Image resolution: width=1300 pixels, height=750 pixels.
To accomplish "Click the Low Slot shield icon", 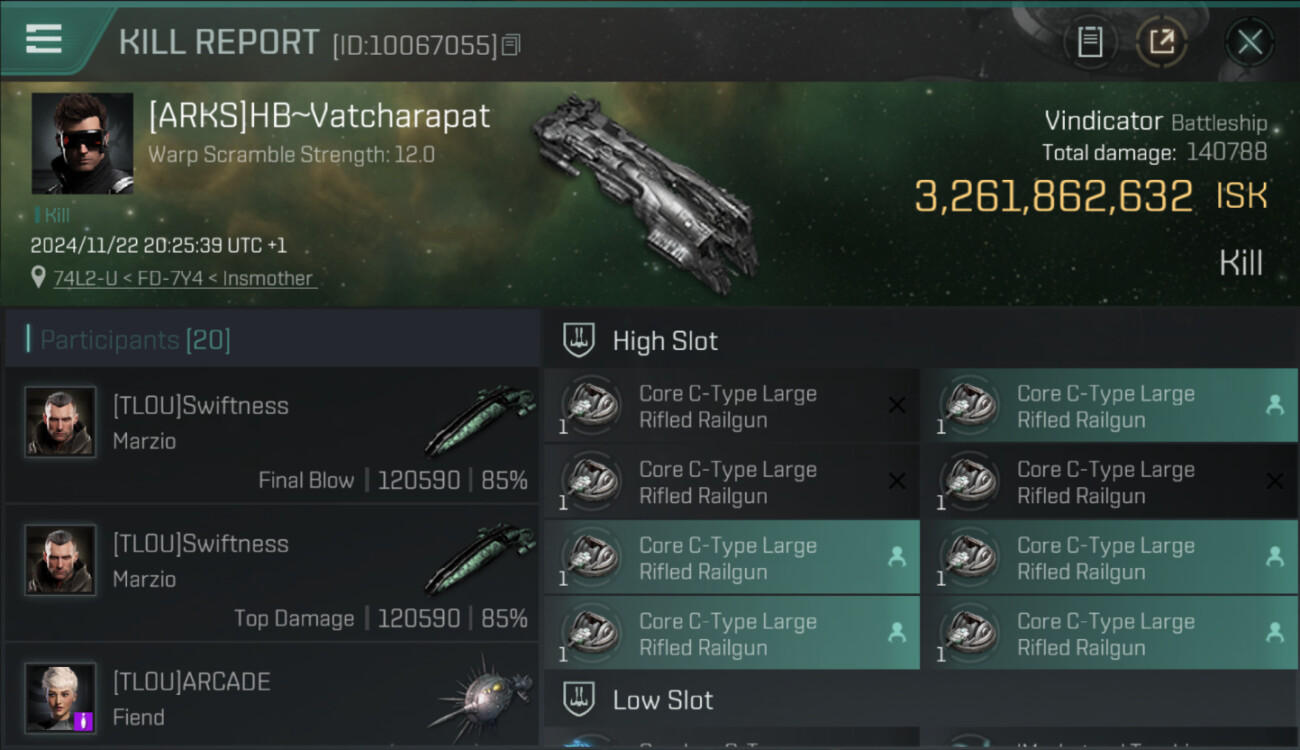I will tap(579, 699).
